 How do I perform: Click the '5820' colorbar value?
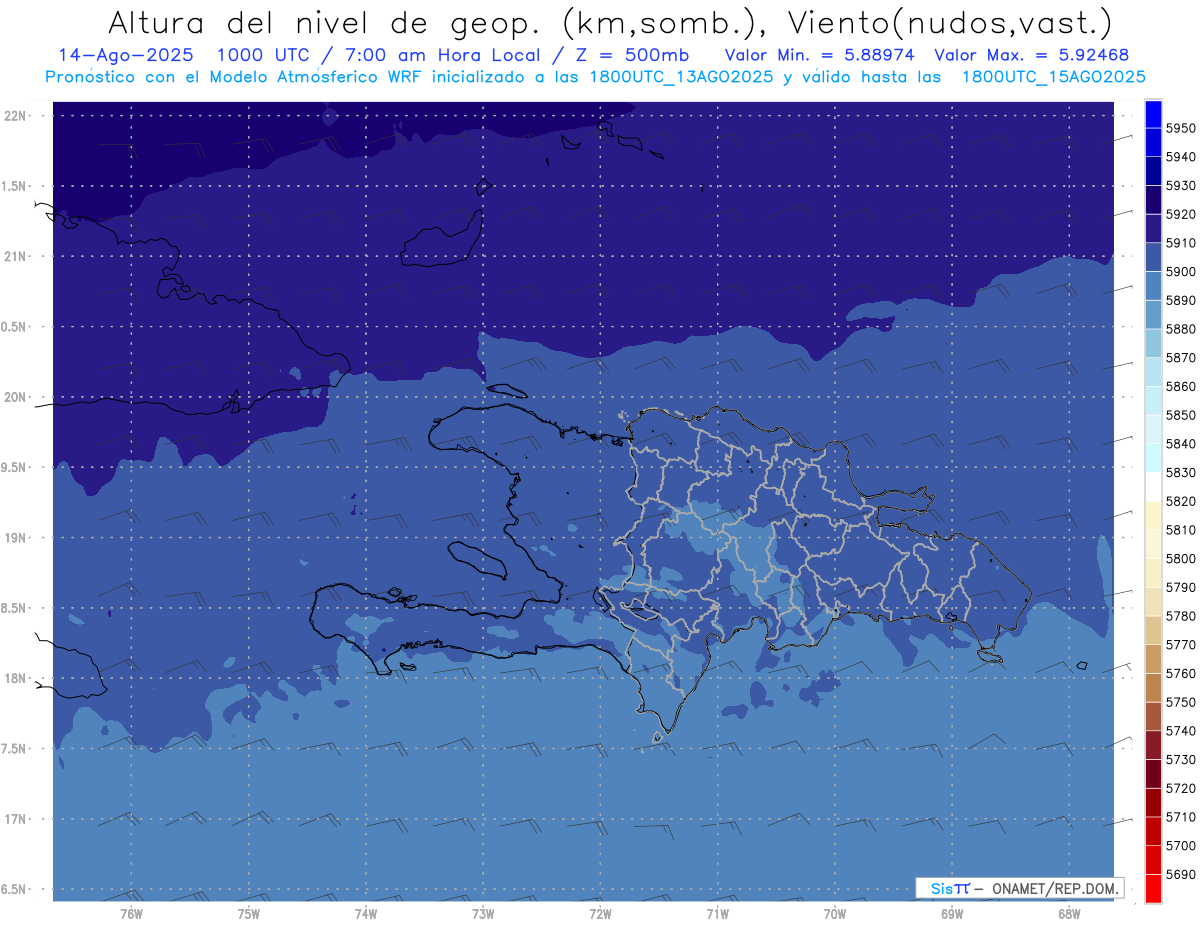[1180, 501]
